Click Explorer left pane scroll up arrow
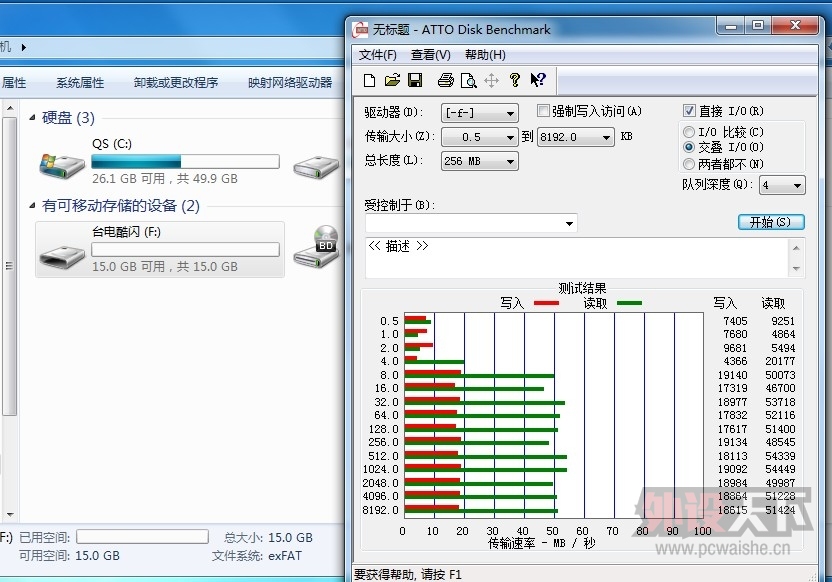 coord(10,108)
